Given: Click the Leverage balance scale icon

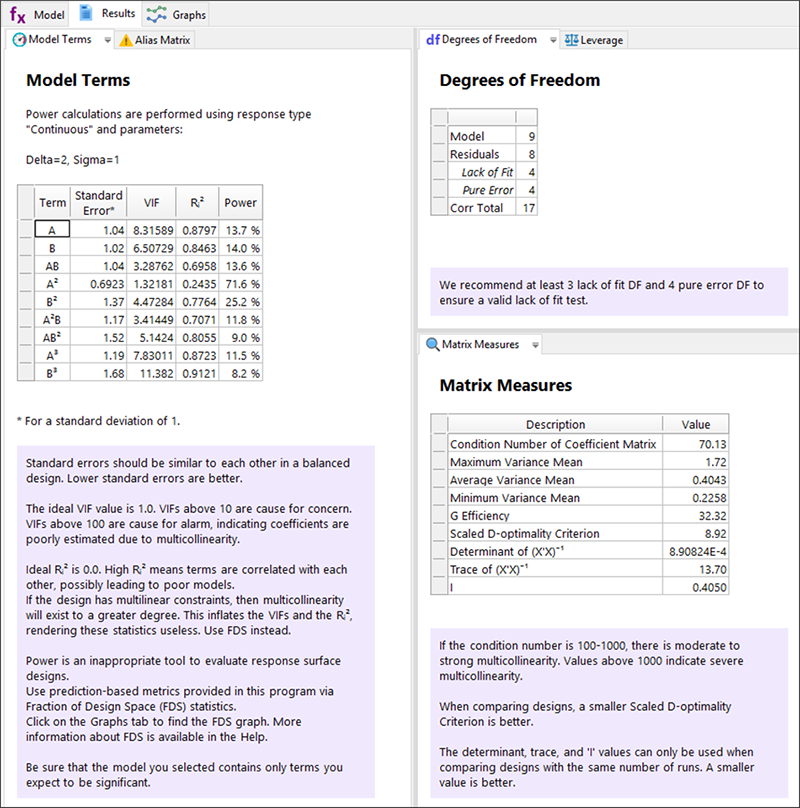Looking at the screenshot, I should pos(570,40).
